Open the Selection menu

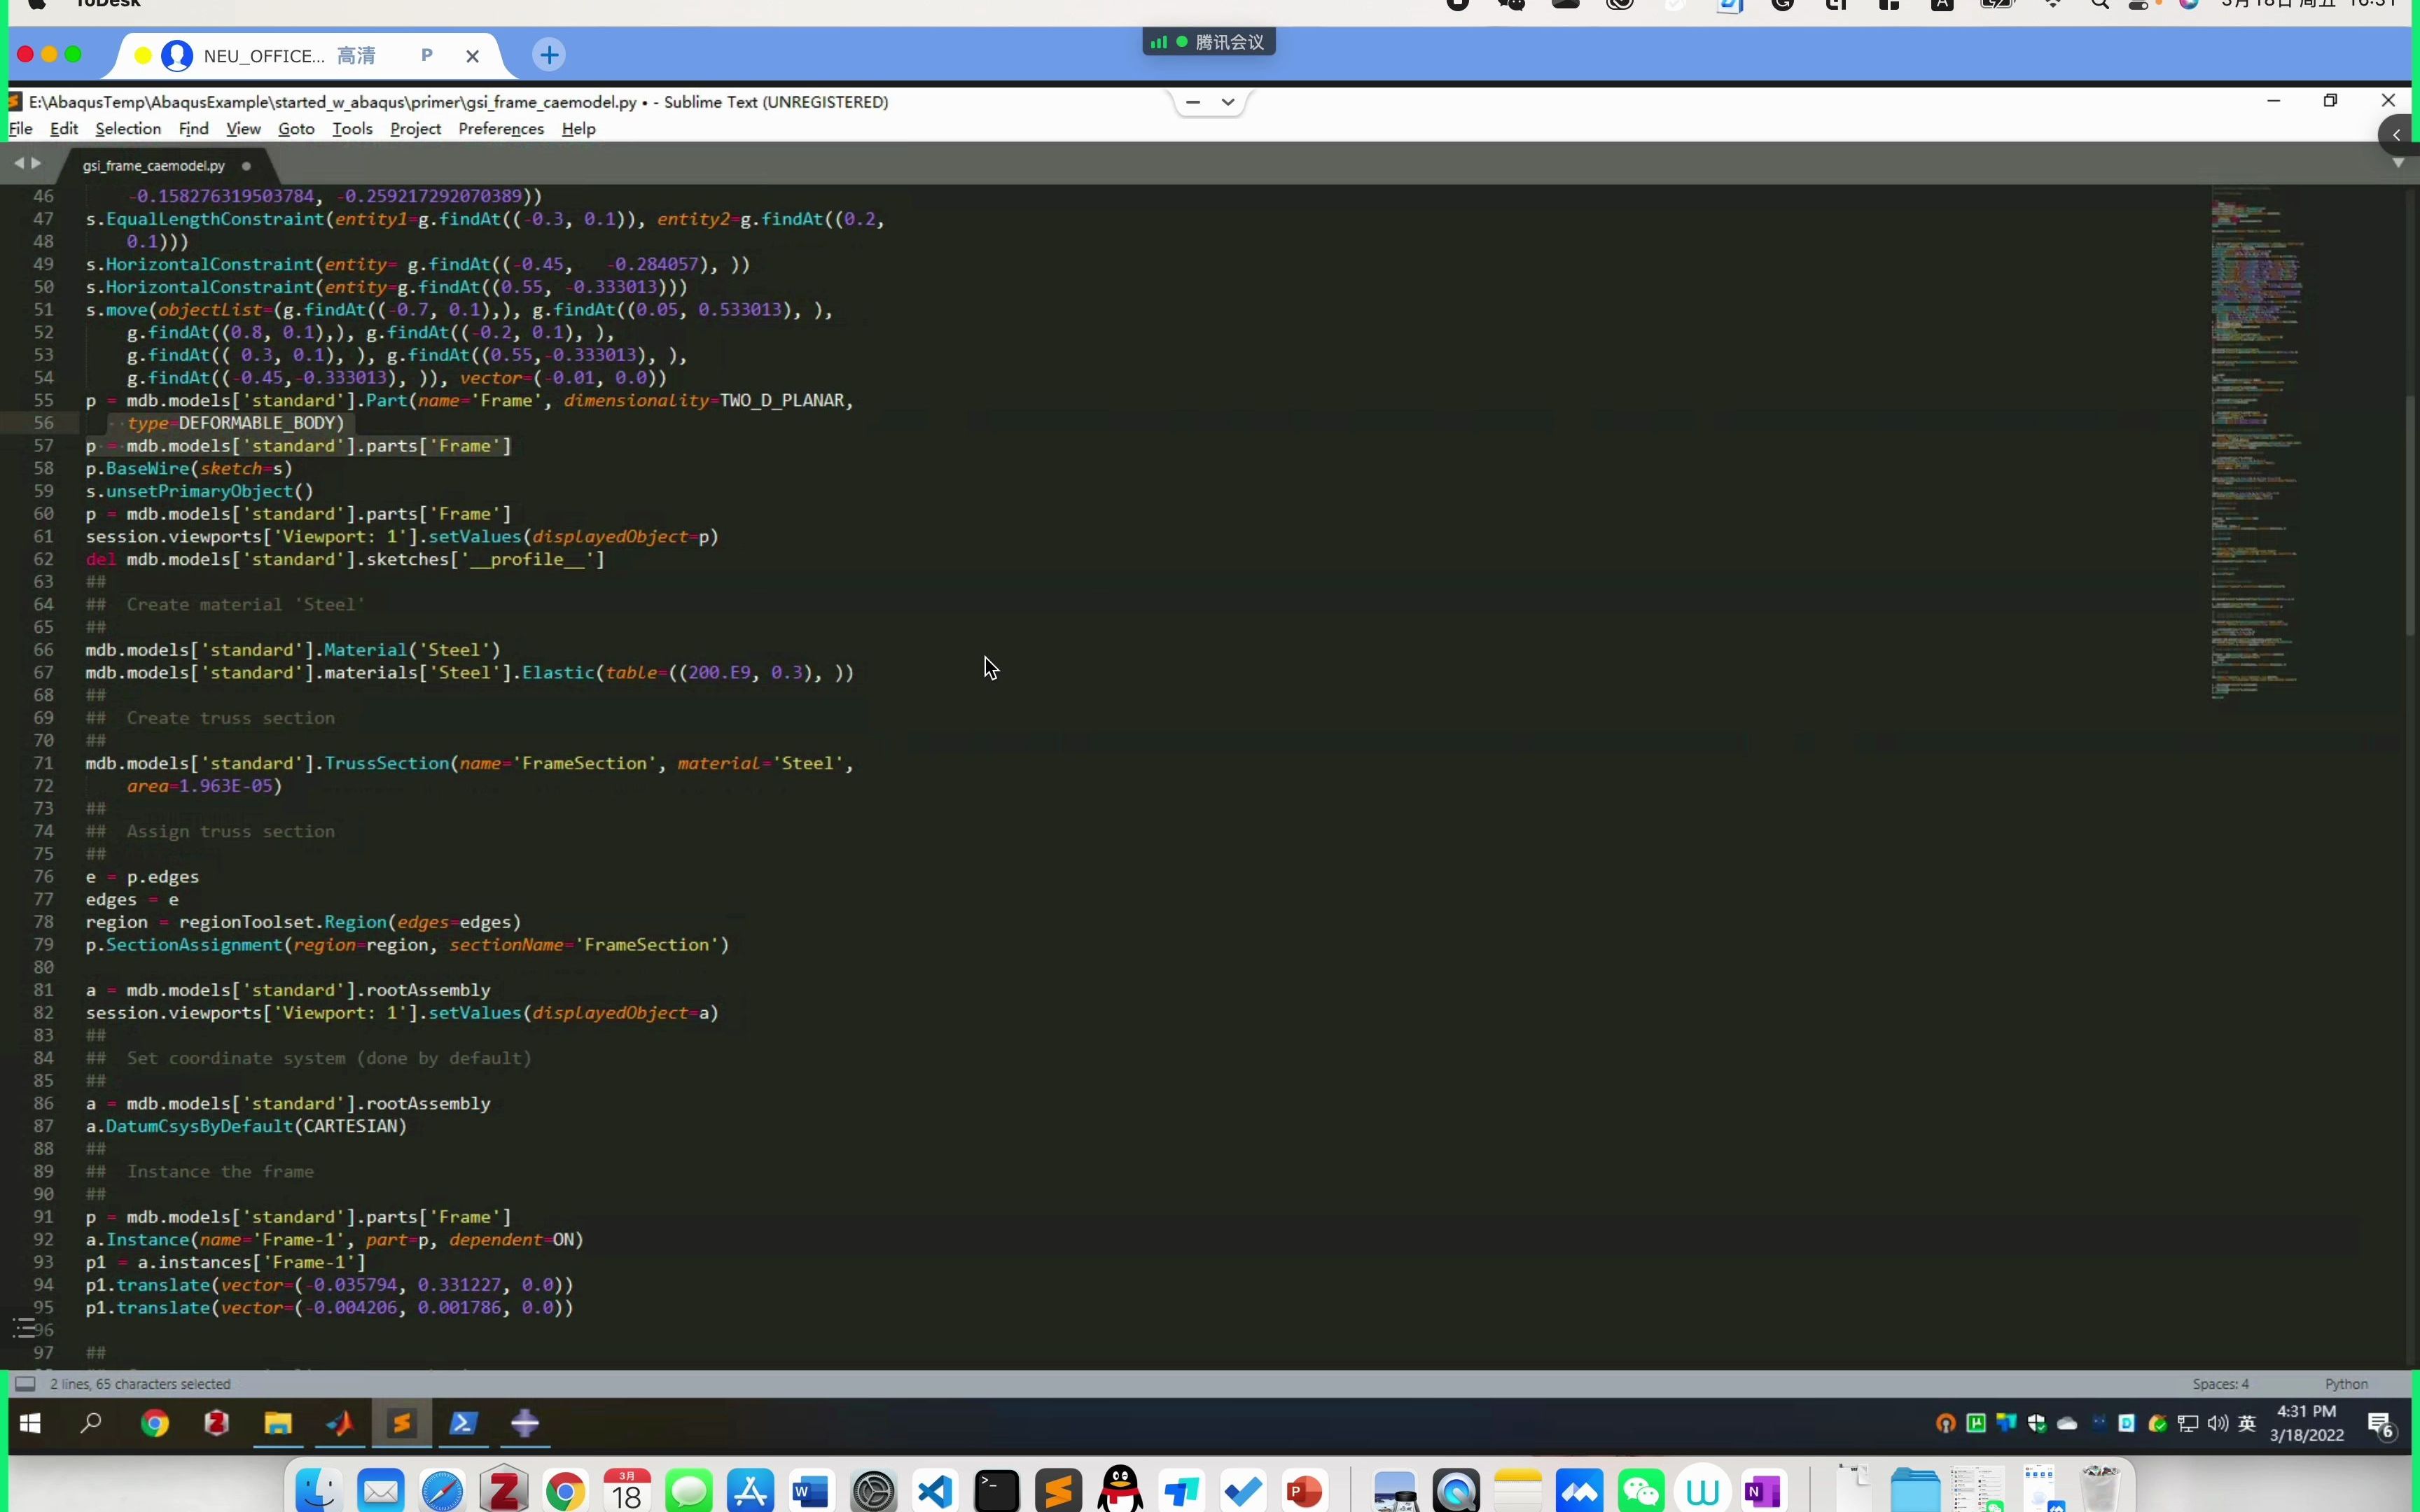coord(128,129)
